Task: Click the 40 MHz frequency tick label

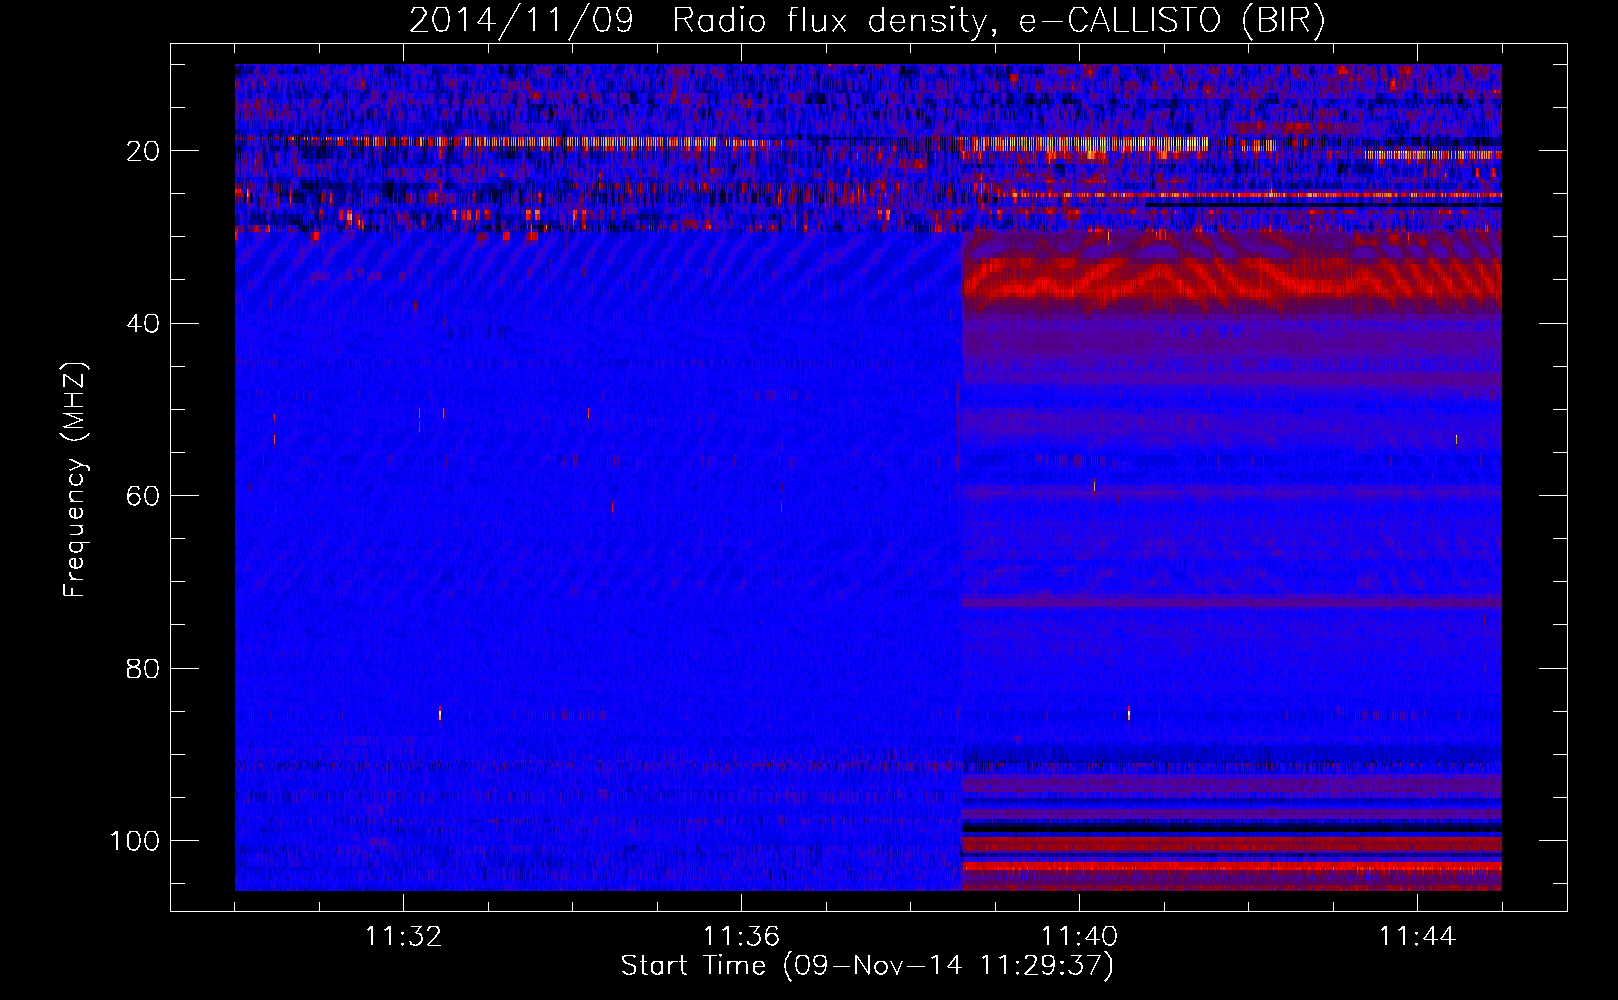Action: click(x=144, y=323)
